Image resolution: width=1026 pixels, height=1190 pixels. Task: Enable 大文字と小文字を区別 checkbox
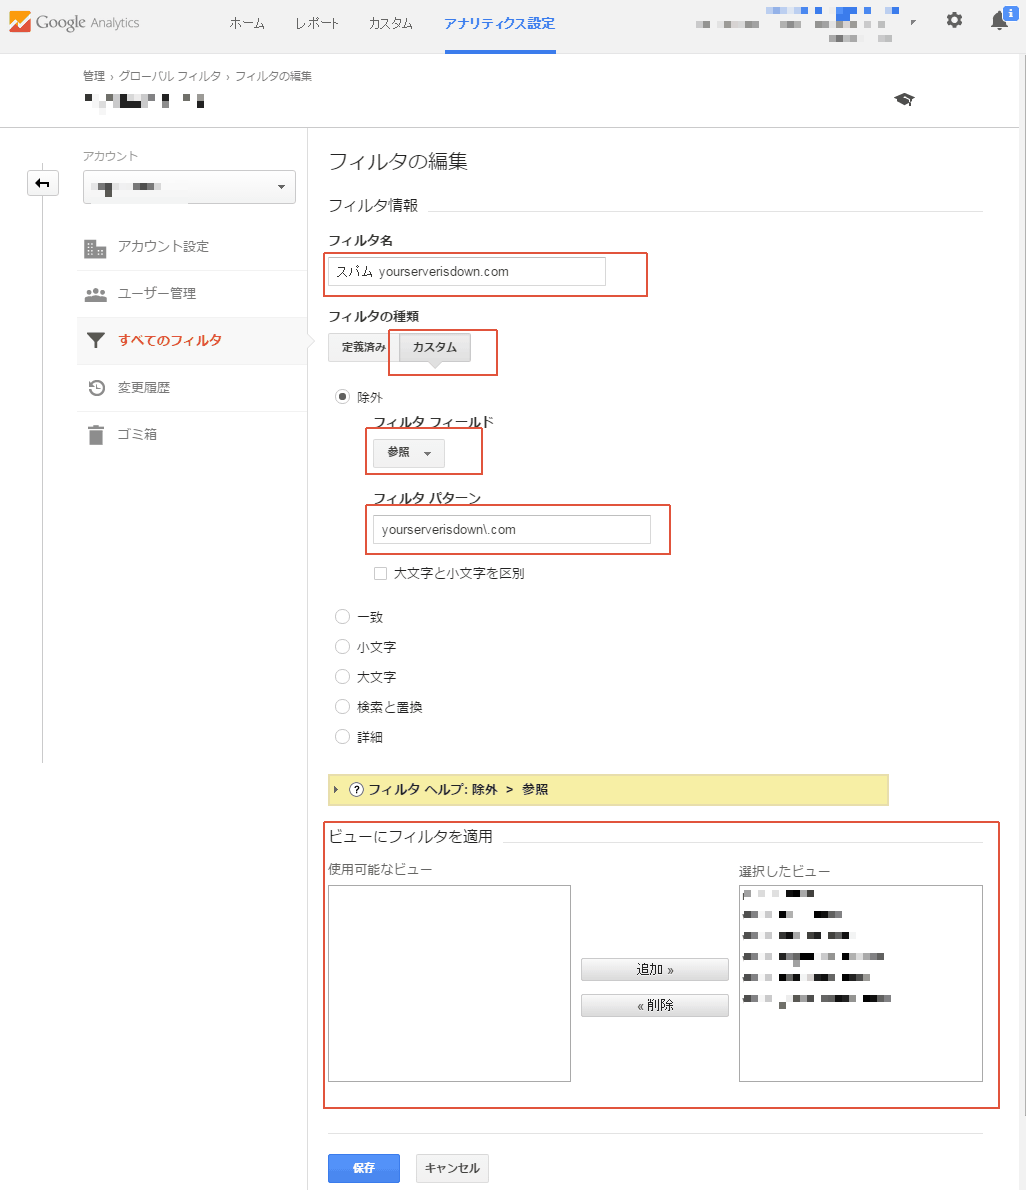(x=380, y=574)
